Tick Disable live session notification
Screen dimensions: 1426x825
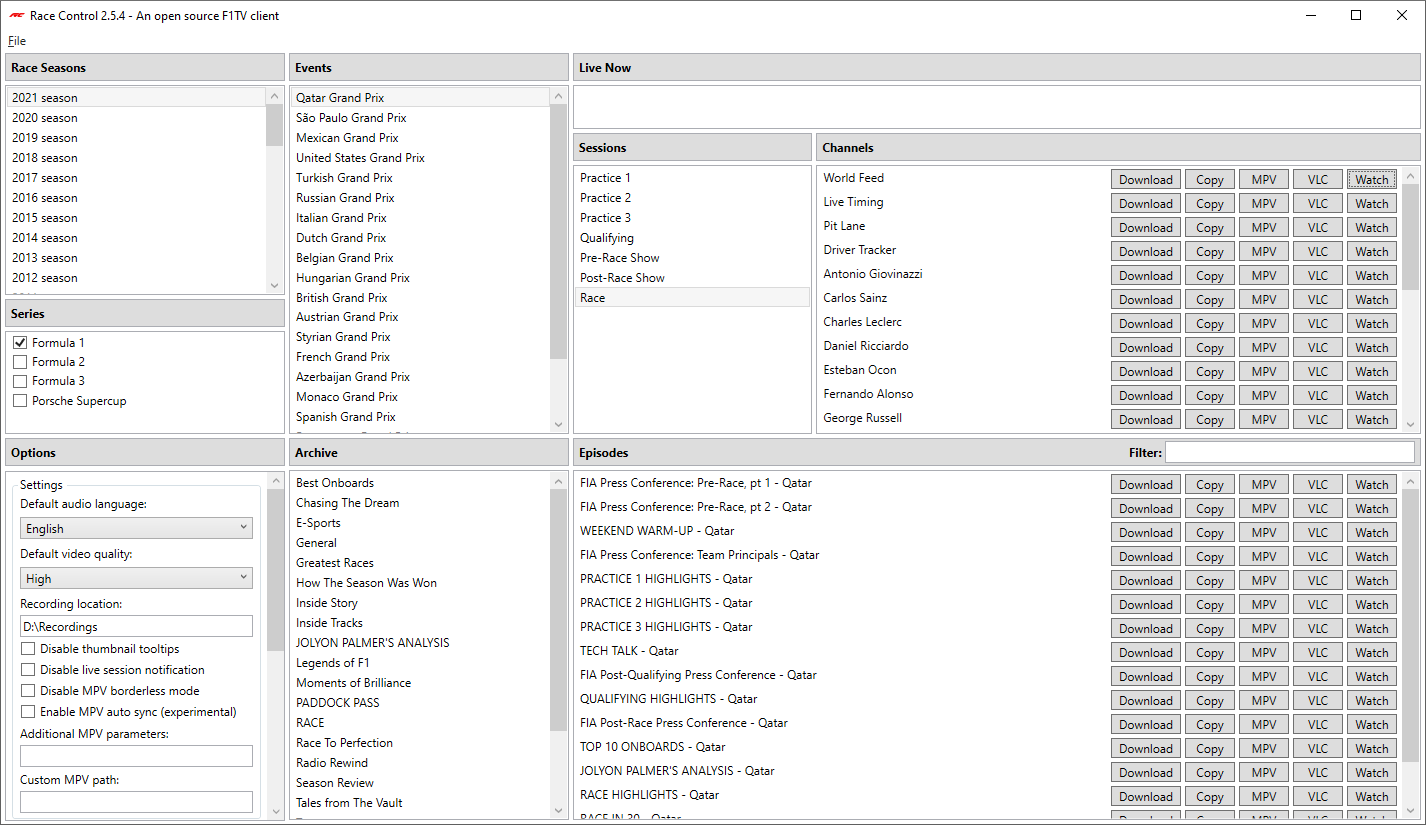[x=28, y=670]
